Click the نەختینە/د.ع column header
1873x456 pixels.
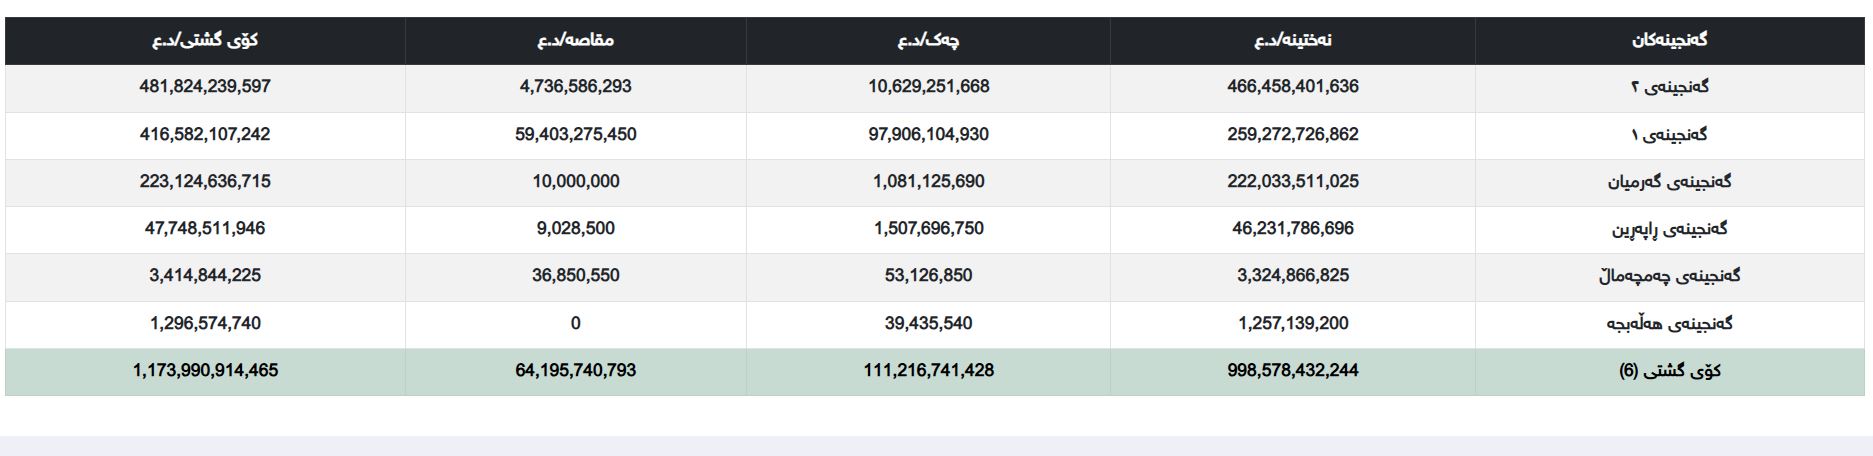pyautogui.click(x=1293, y=40)
